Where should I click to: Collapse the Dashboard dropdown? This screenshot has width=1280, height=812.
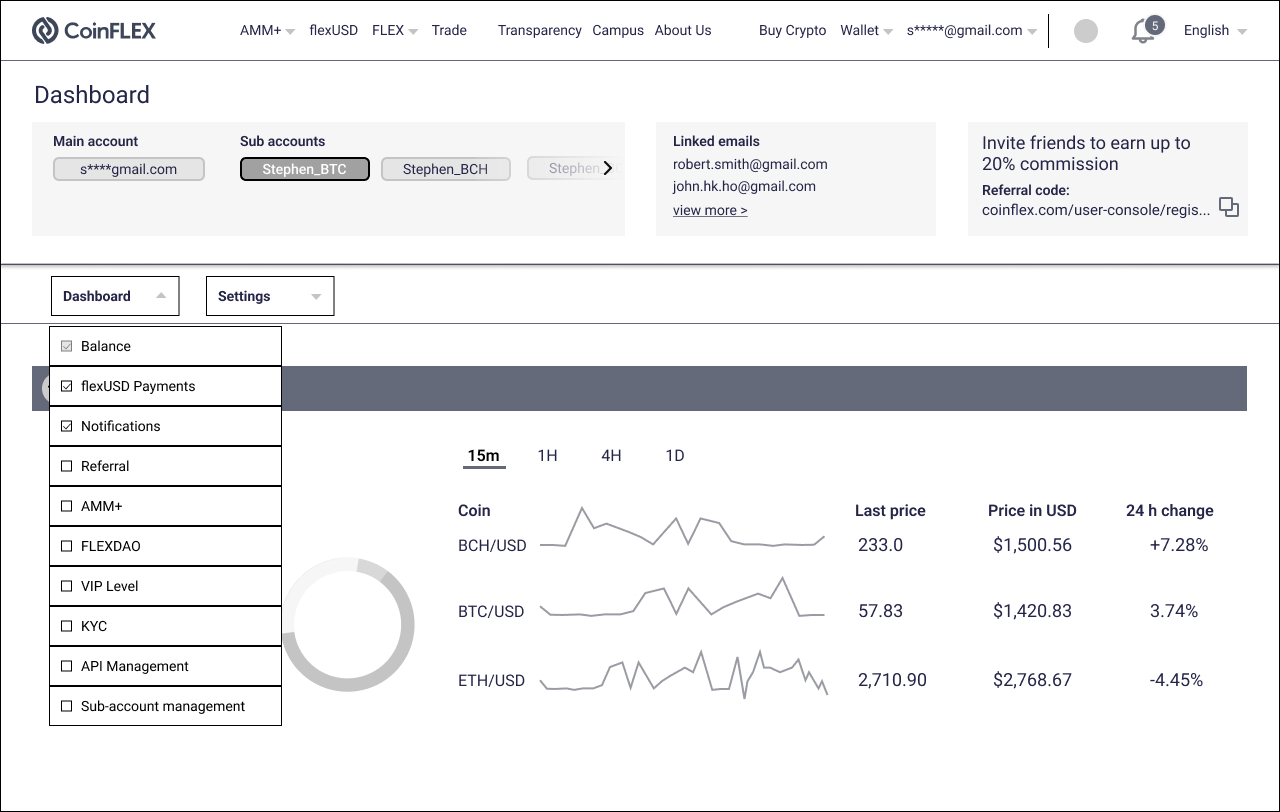(115, 296)
